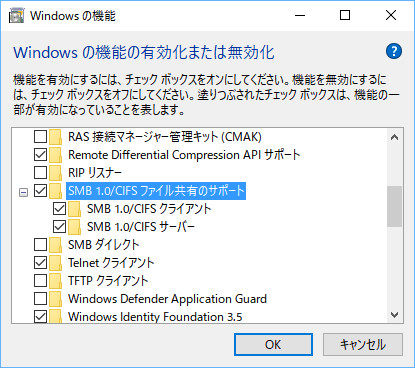Click folder icon beside Windows Defender Application Guard

[x=56, y=299]
